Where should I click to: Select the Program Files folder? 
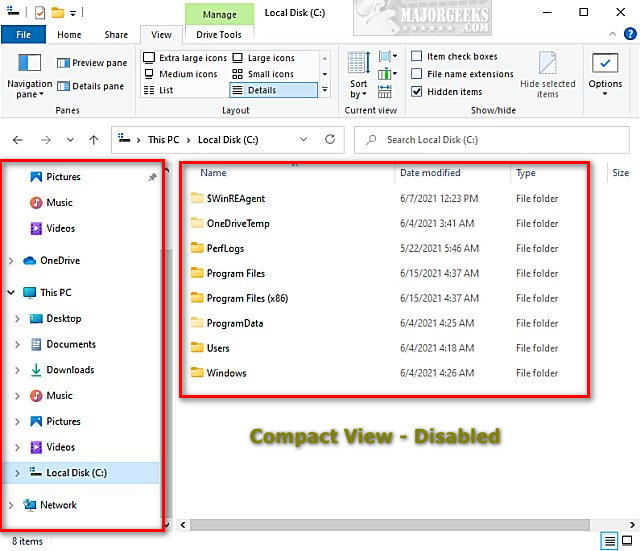[x=236, y=273]
